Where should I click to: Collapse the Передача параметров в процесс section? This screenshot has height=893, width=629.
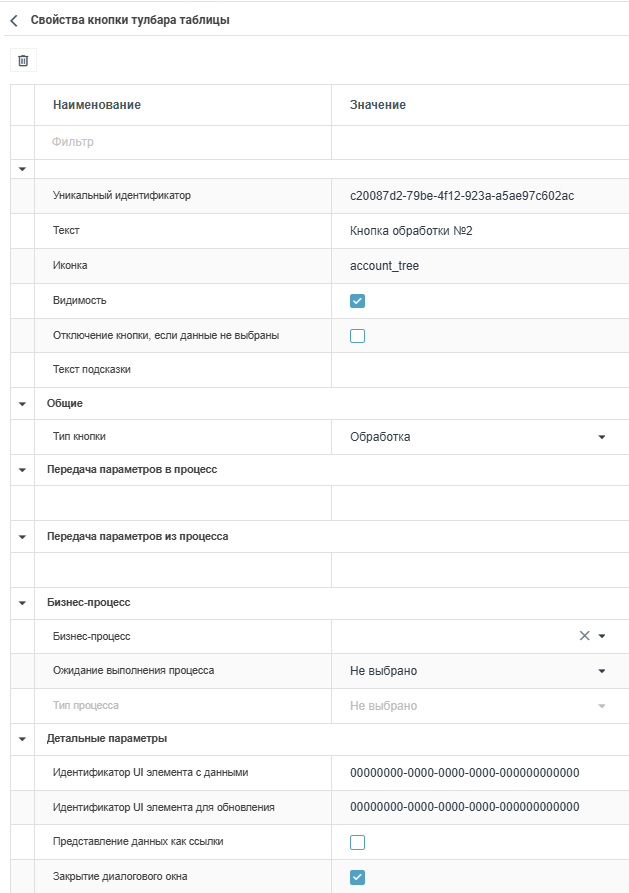tap(22, 469)
